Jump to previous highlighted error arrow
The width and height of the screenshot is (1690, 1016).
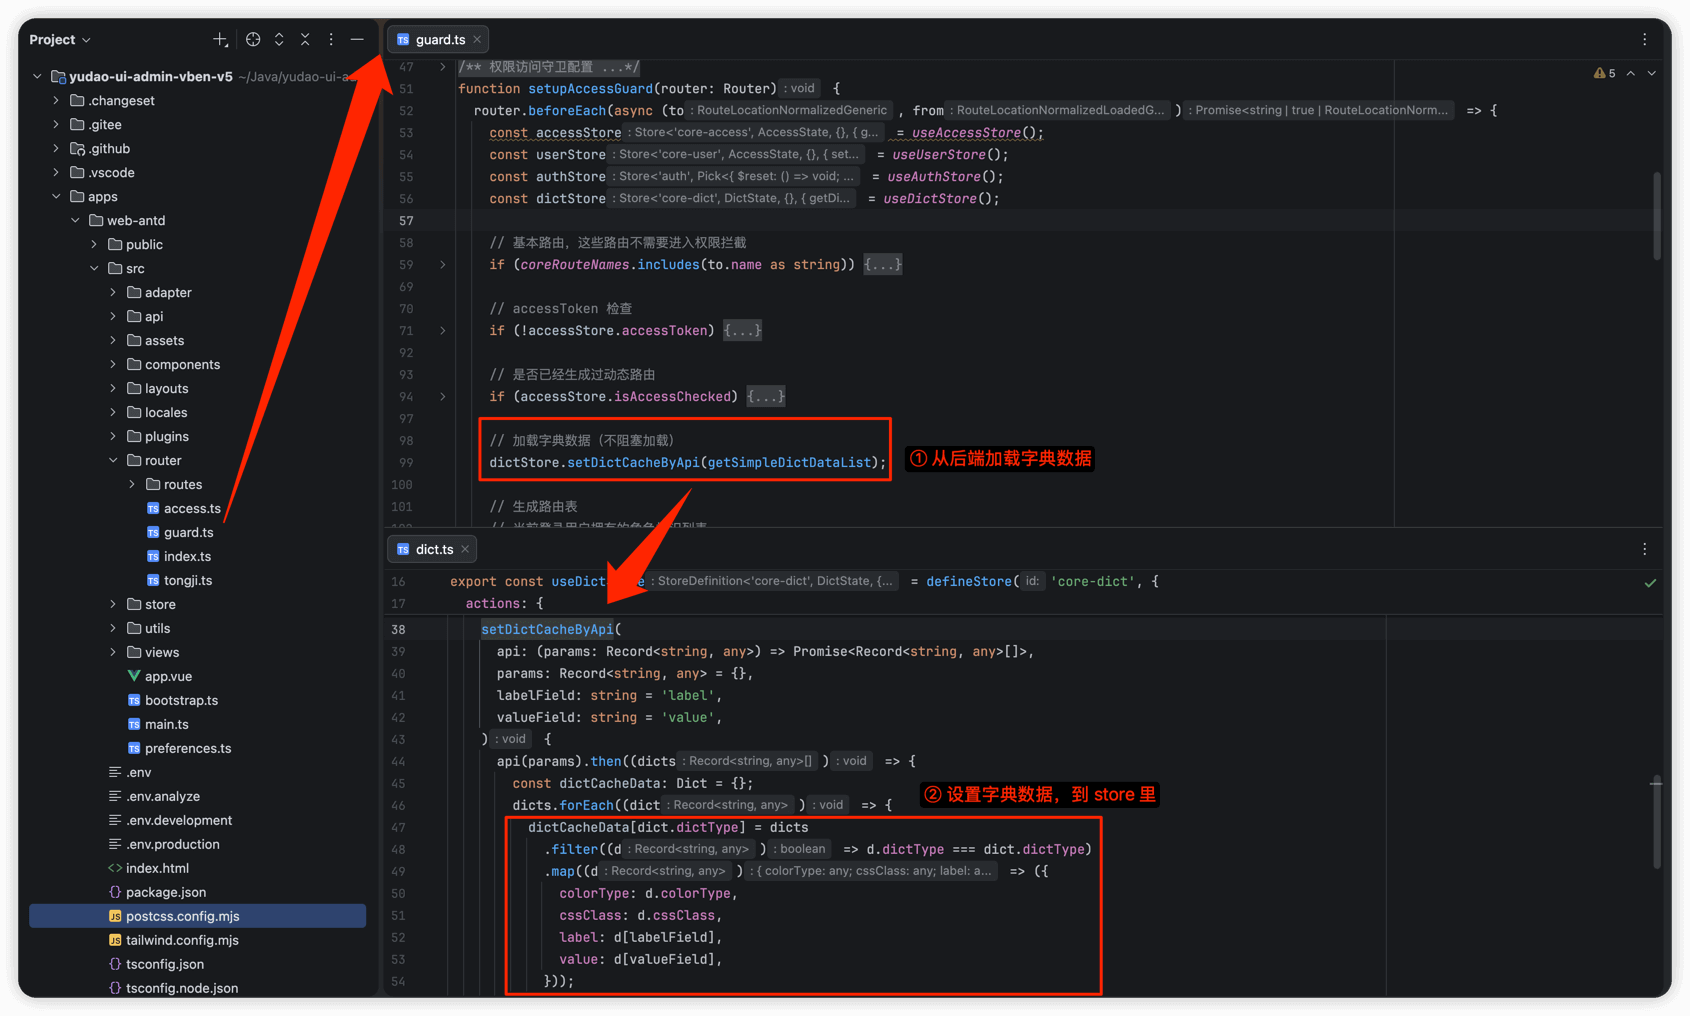coord(1631,73)
